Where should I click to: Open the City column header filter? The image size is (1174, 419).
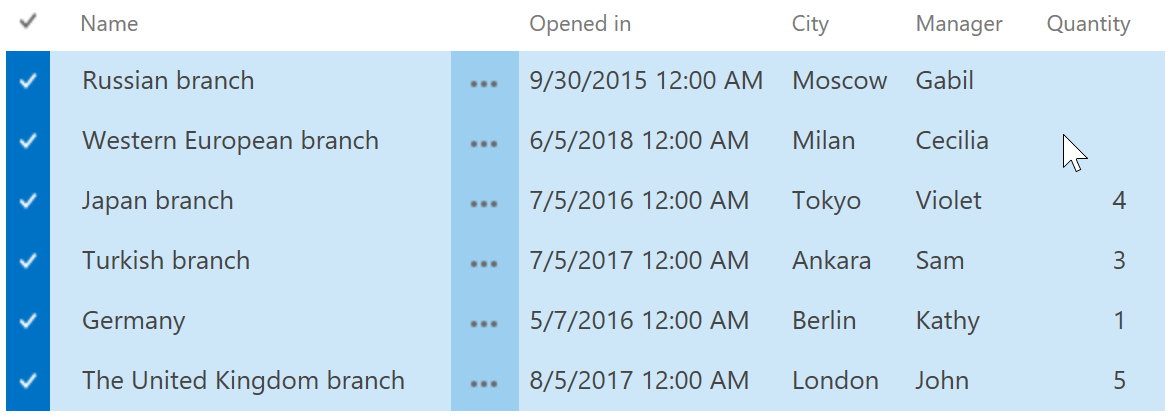pos(810,25)
